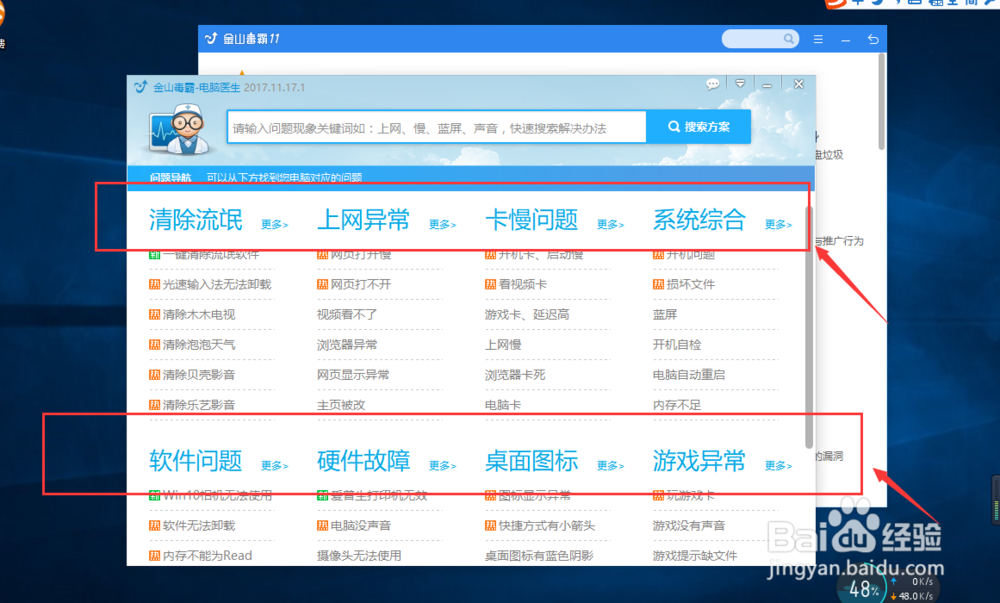Open the 游戏异常 category heading
The height and width of the screenshot is (603, 1000).
(699, 460)
